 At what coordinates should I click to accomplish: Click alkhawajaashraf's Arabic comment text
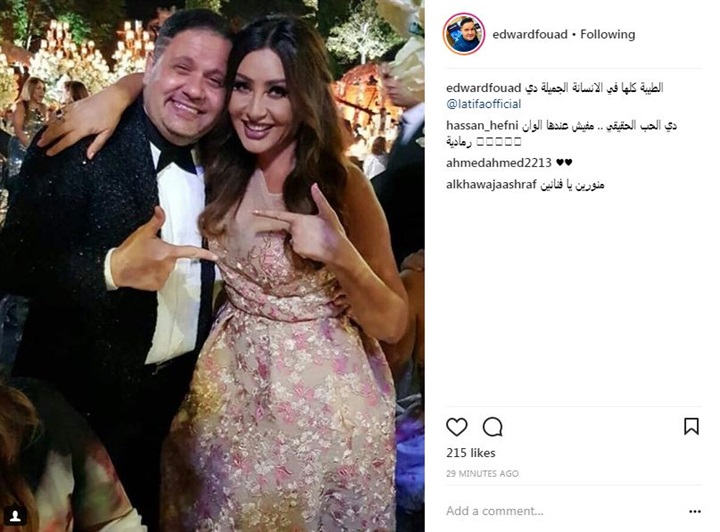(x=572, y=185)
